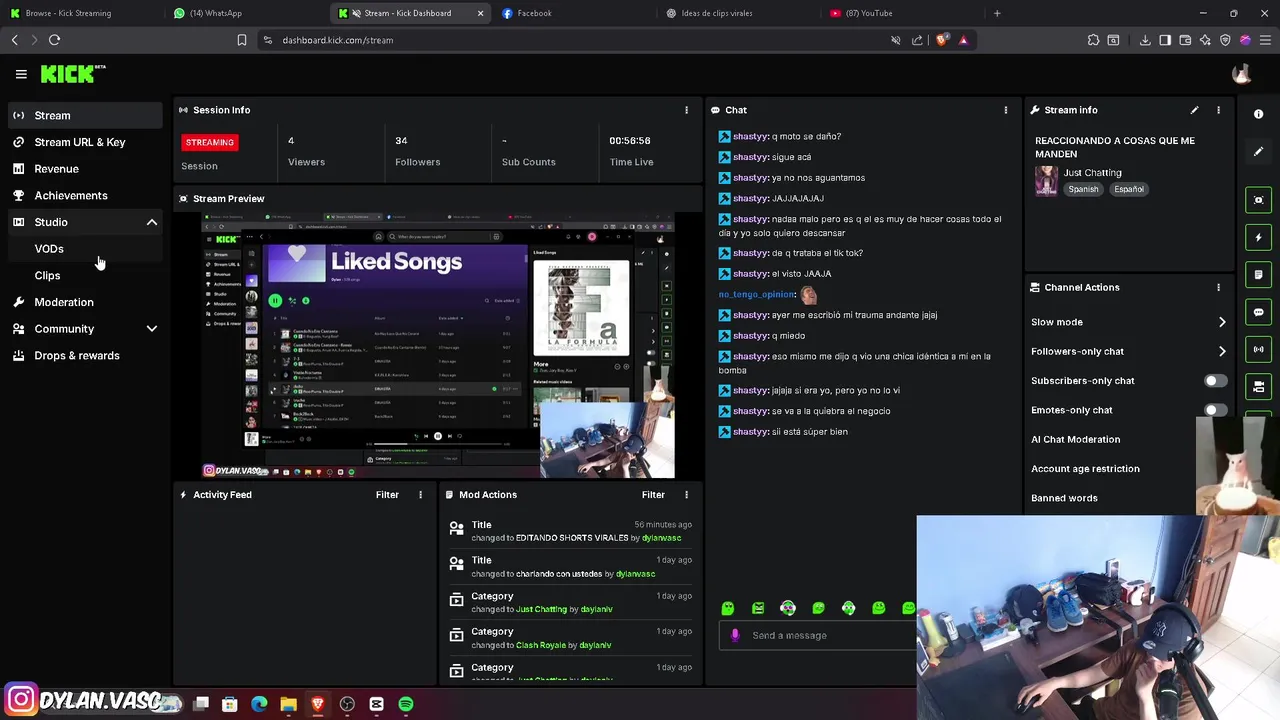
Task: Go to the Revenue page
Action: (85, 169)
